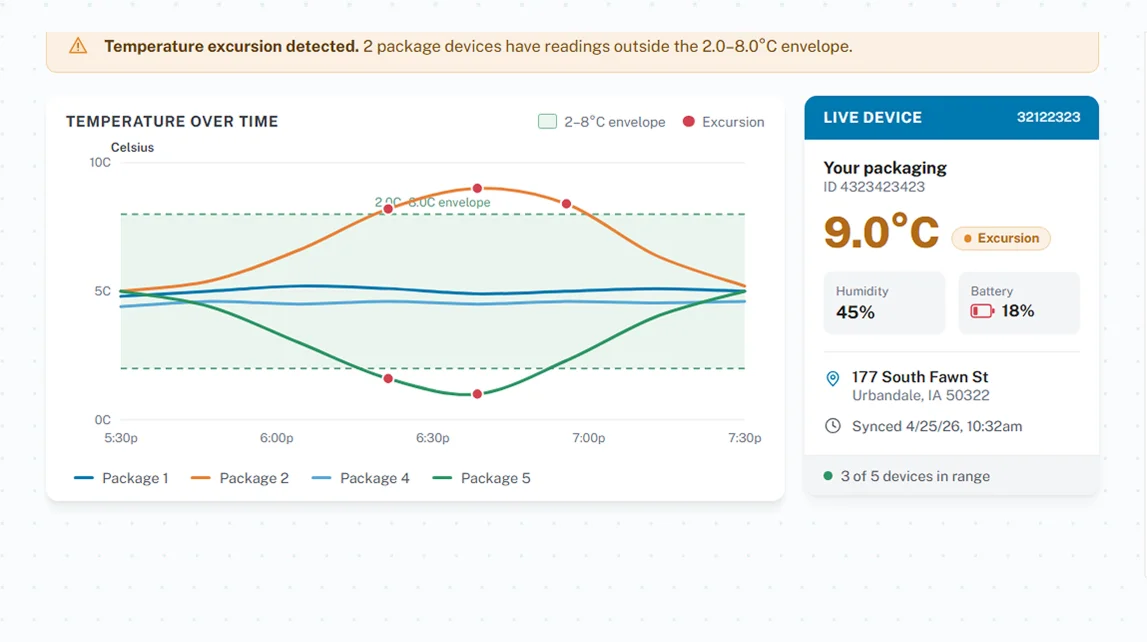Select the Package 4 legend entry

361,478
